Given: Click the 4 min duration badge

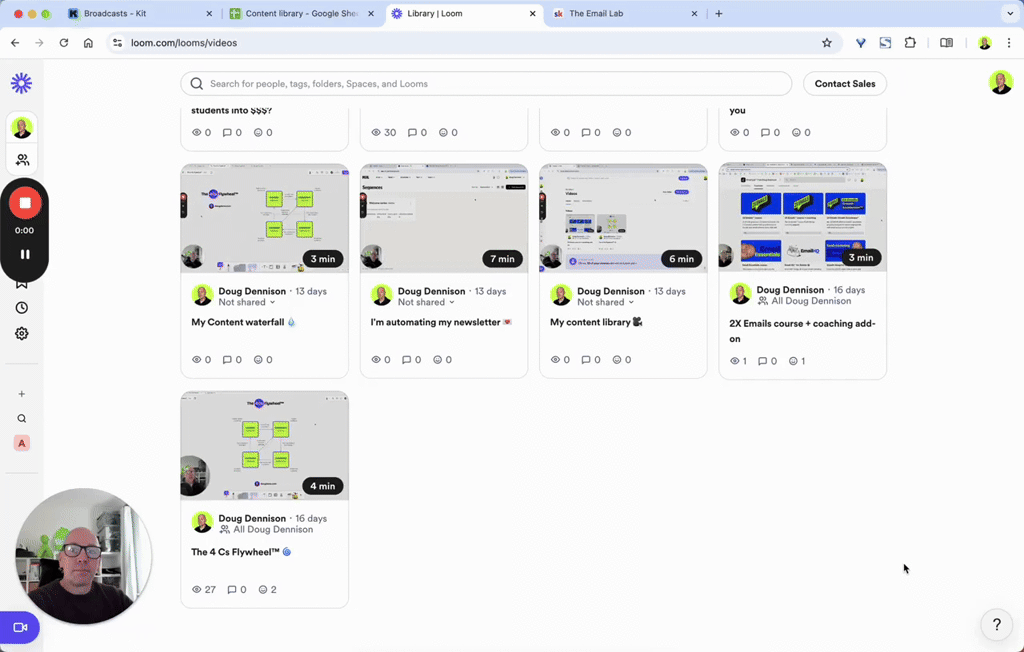Looking at the screenshot, I should tap(323, 486).
